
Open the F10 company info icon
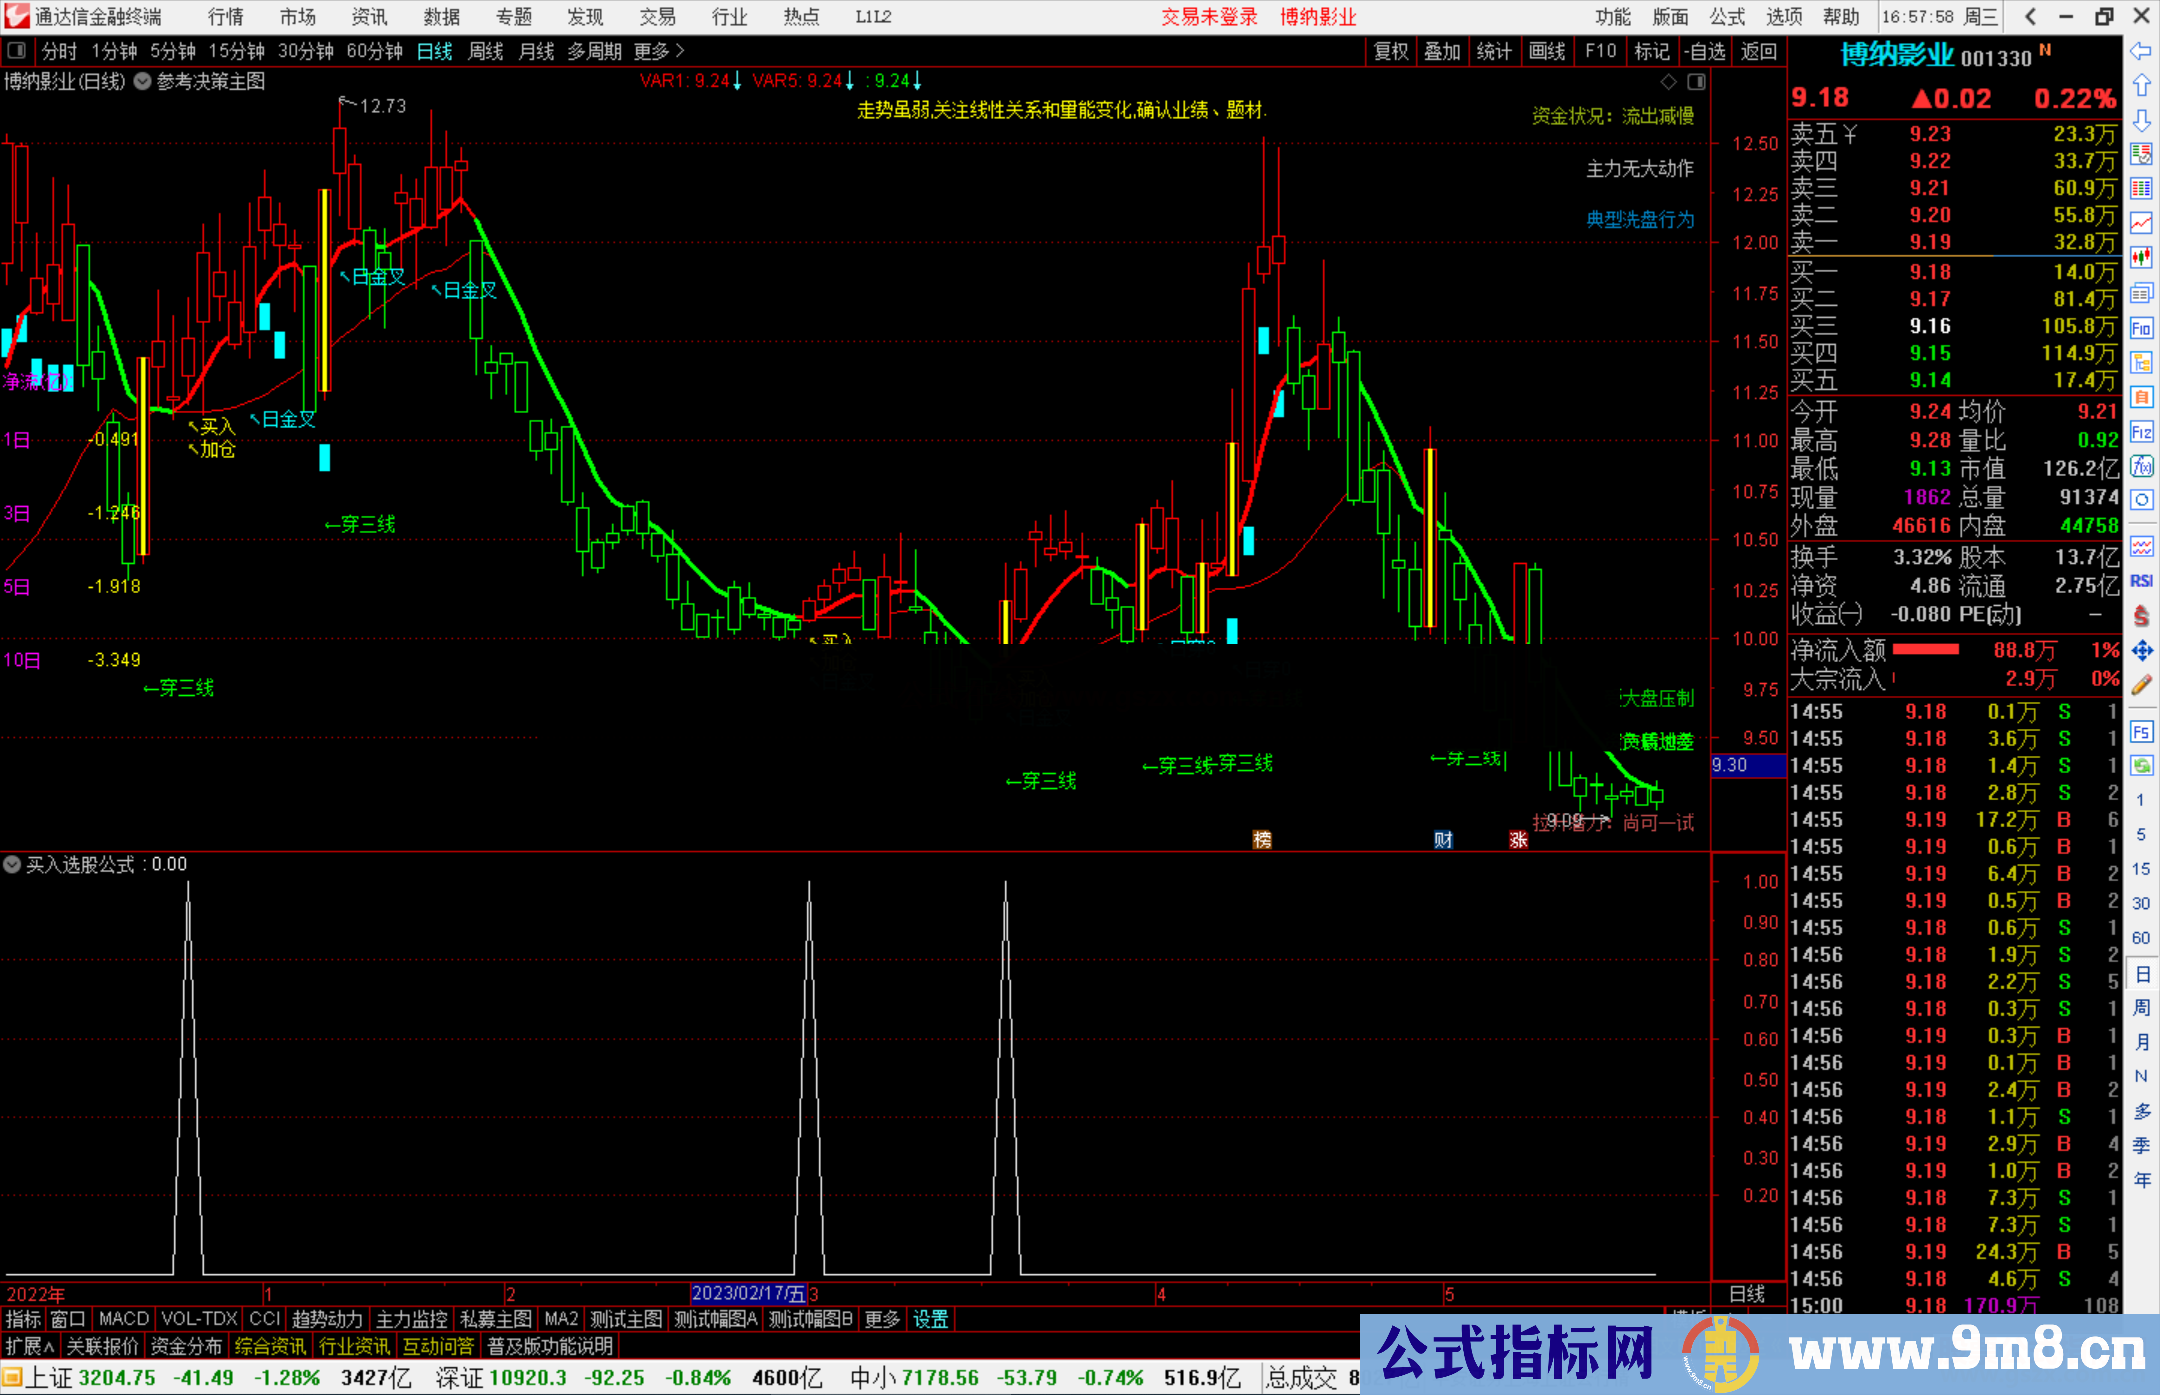click(2141, 328)
